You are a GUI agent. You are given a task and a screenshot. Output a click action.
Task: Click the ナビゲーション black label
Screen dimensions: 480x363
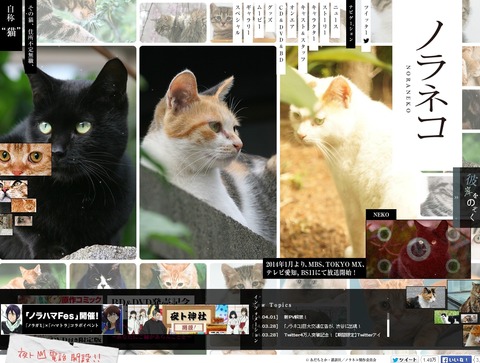coord(351,24)
